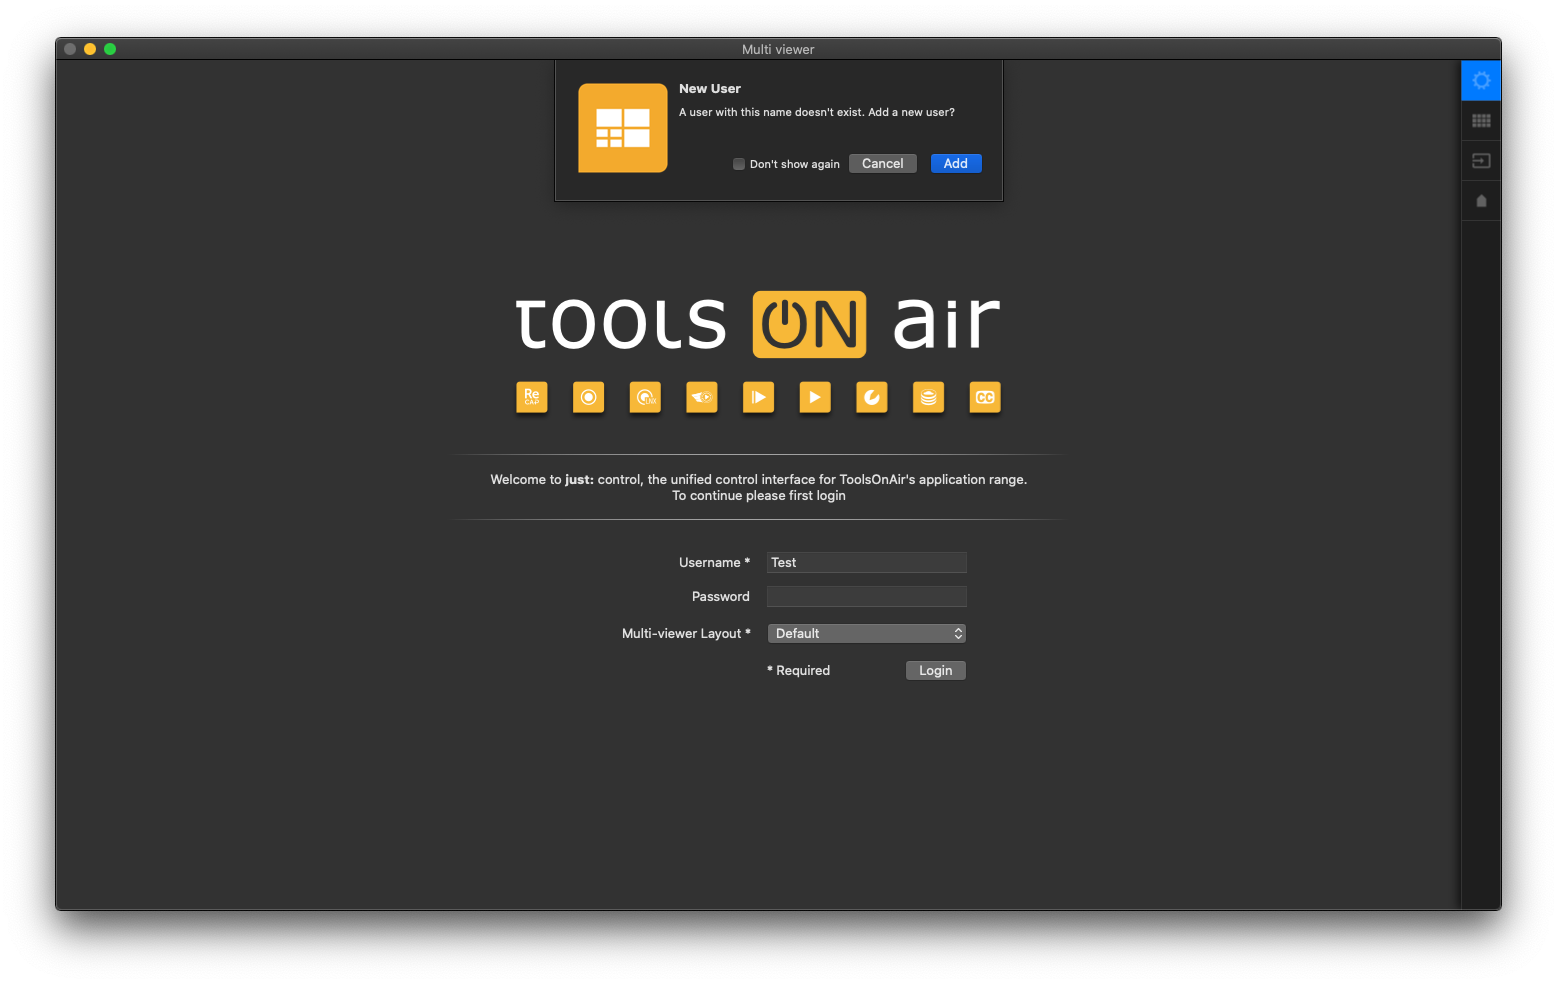The width and height of the screenshot is (1557, 984).
Task: Click the yellow minimize window button
Action: click(x=90, y=49)
